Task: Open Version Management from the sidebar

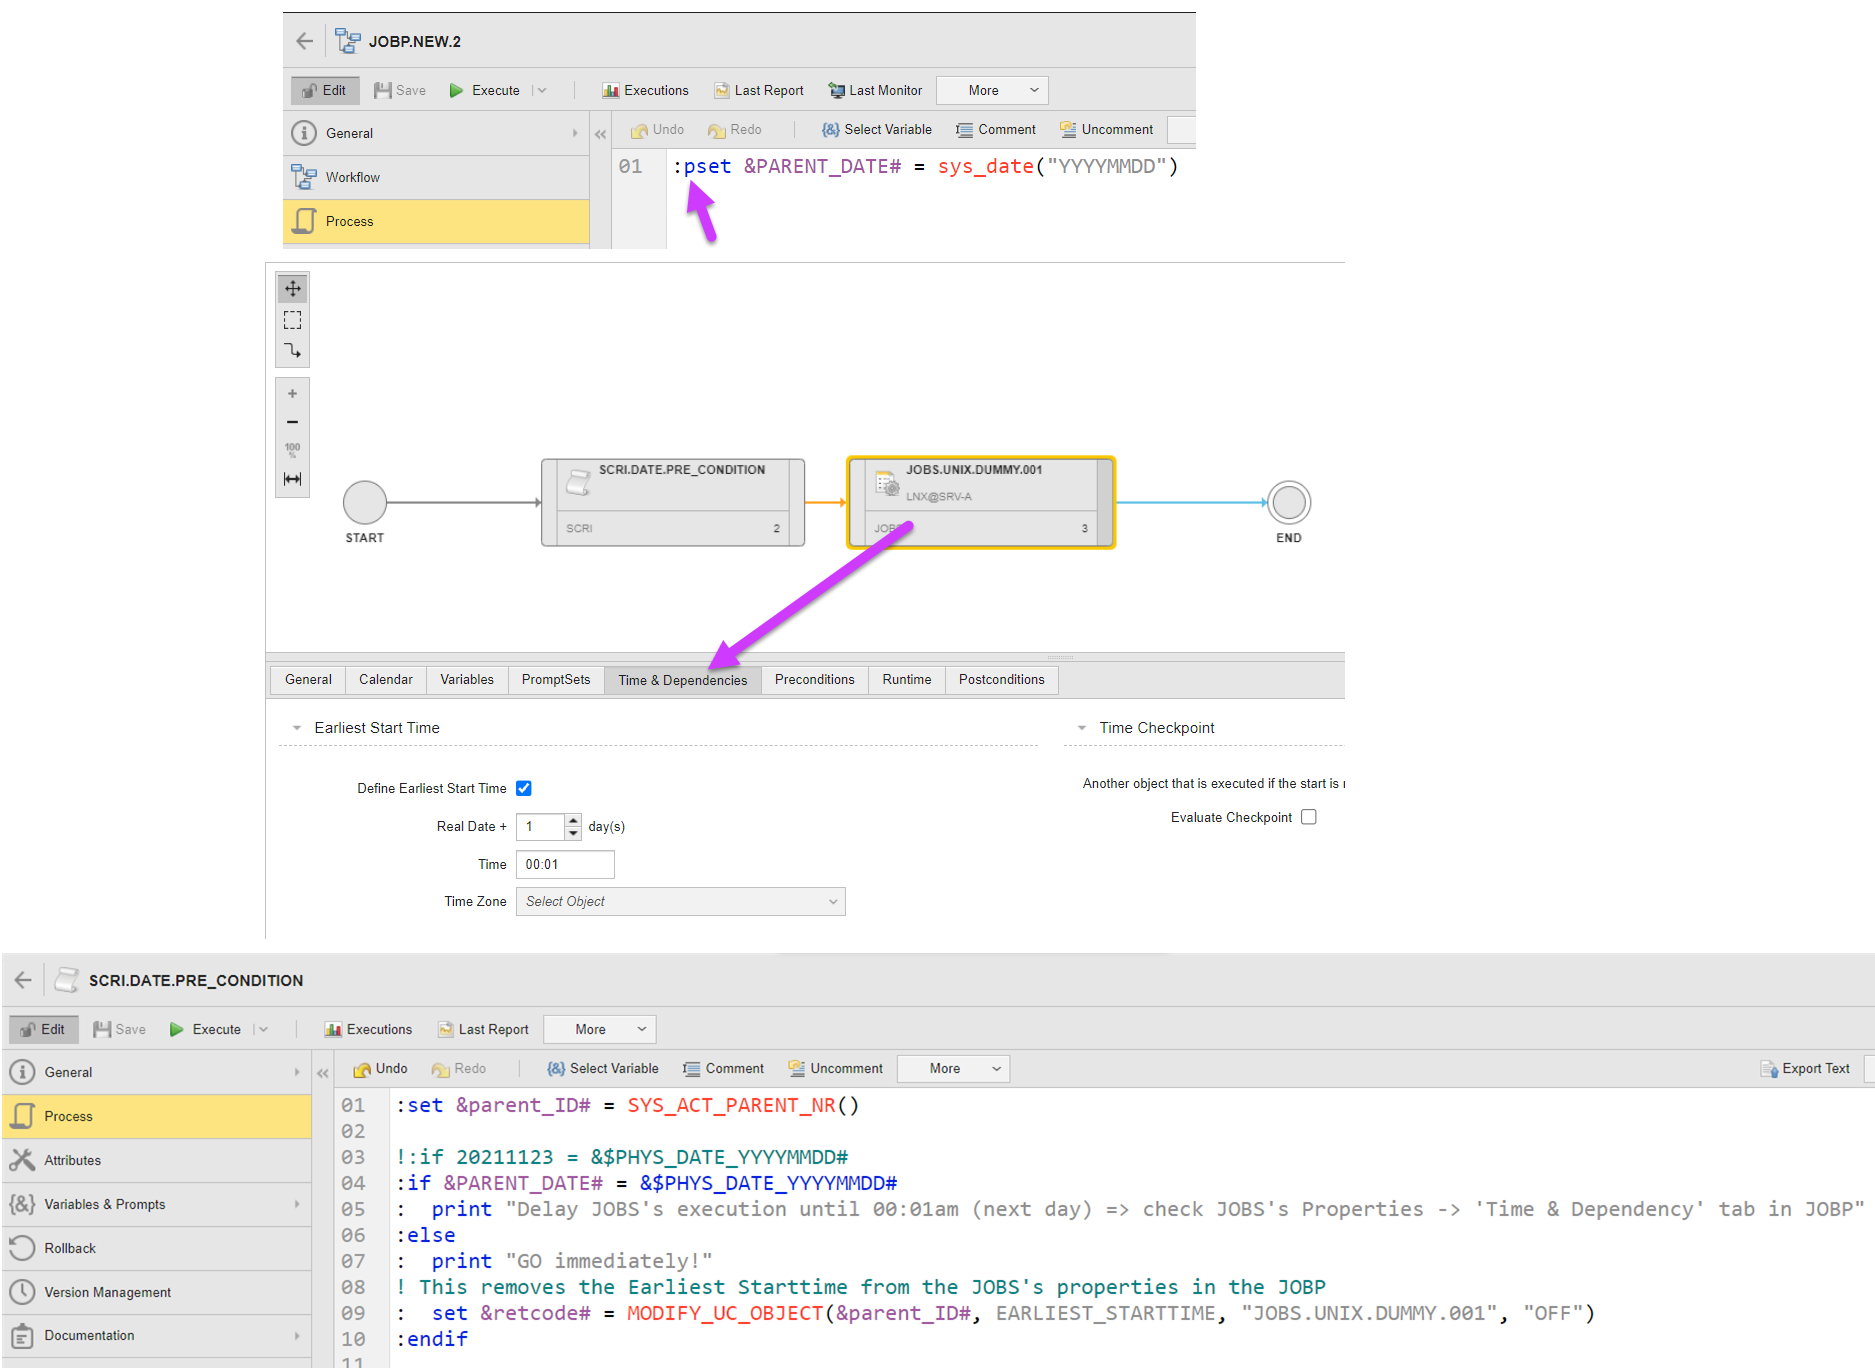Action: pos(107,1292)
